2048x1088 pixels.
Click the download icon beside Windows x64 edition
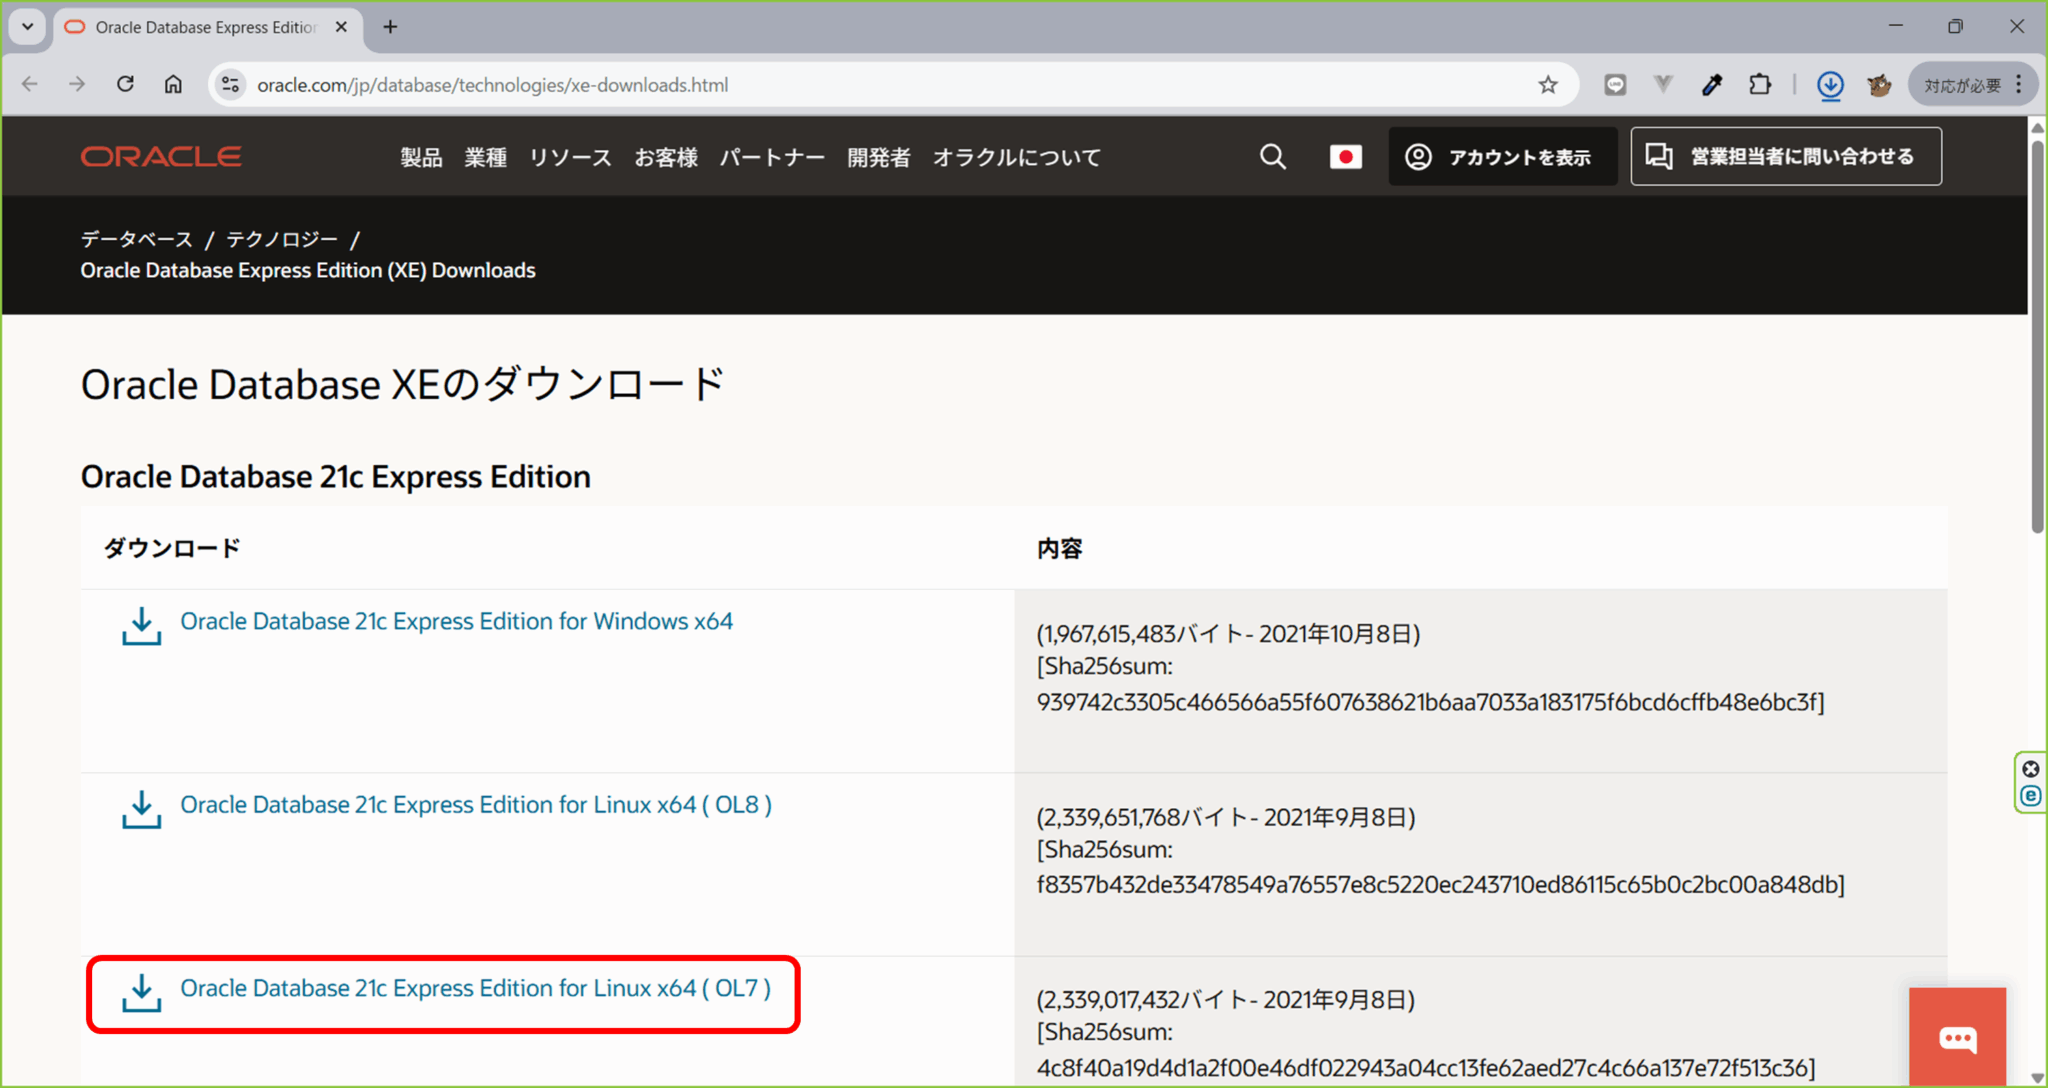pyautogui.click(x=140, y=626)
